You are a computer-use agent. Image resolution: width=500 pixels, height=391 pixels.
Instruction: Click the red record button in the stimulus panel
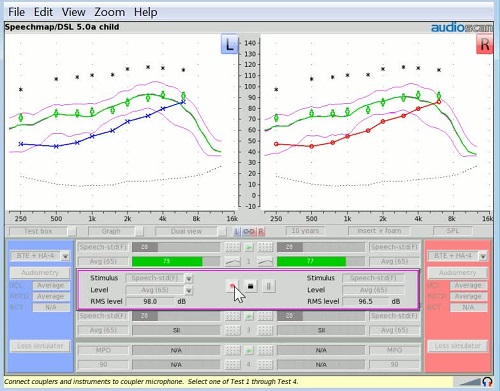click(x=232, y=286)
